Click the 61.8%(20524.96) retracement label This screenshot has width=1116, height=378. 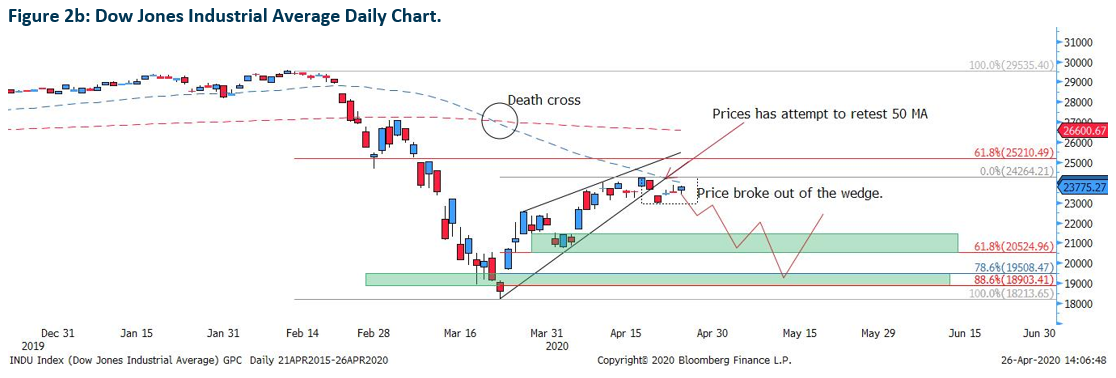click(x=1011, y=246)
